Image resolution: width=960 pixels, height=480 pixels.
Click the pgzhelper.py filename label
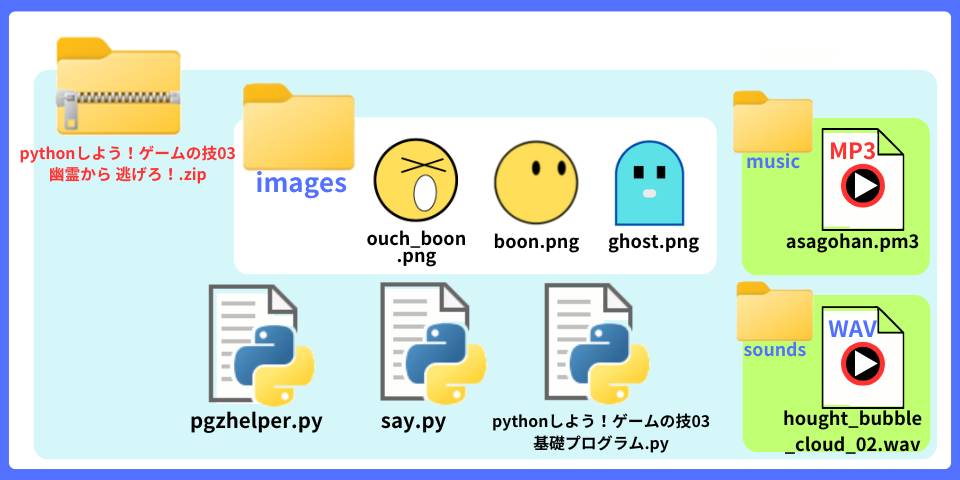(x=256, y=420)
